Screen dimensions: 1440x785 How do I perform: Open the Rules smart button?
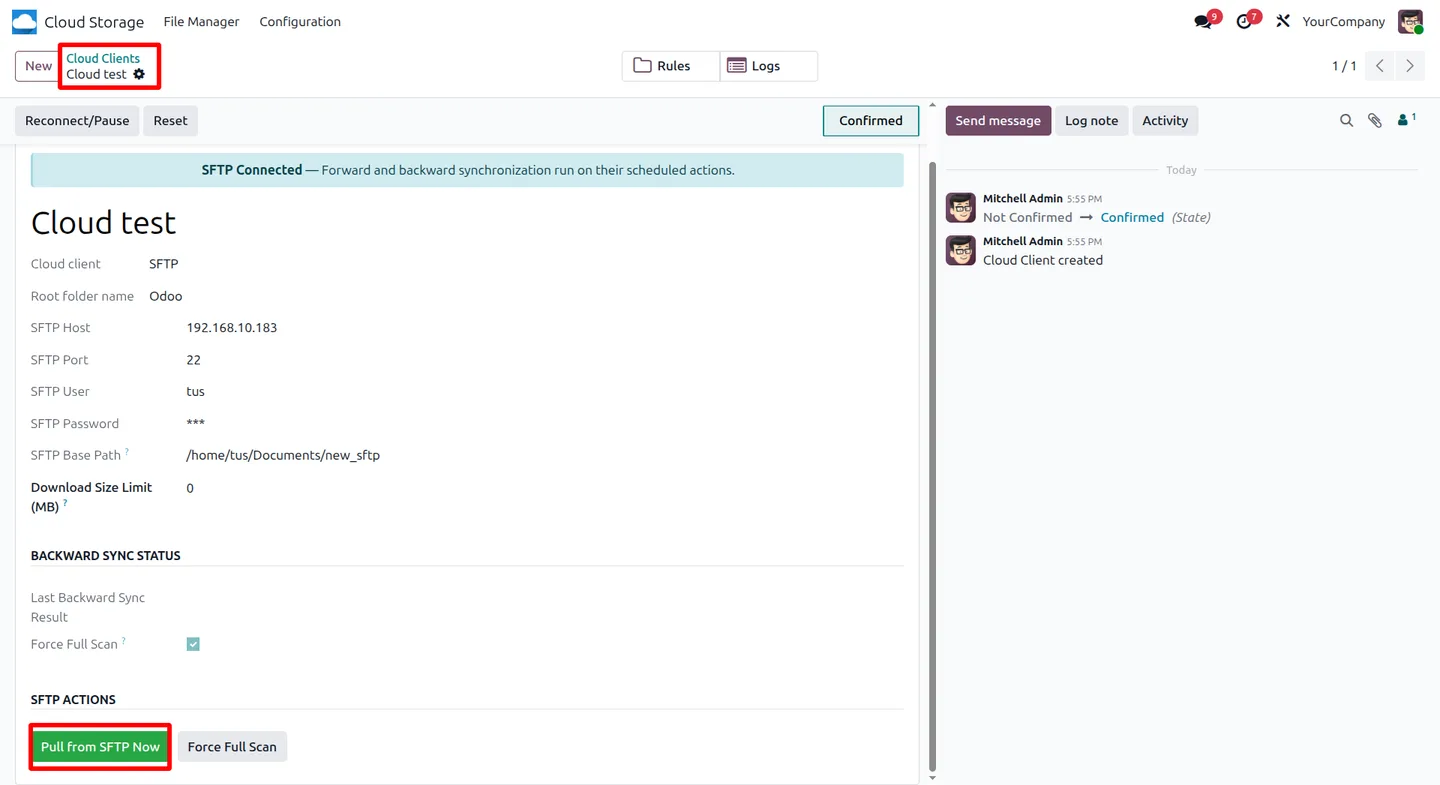[671, 66]
